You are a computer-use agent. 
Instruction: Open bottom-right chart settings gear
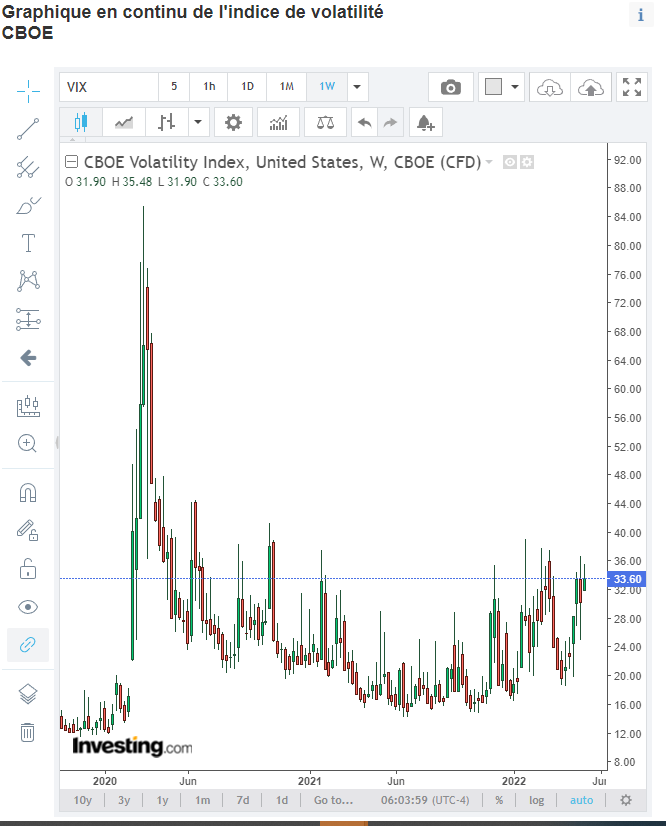point(626,800)
